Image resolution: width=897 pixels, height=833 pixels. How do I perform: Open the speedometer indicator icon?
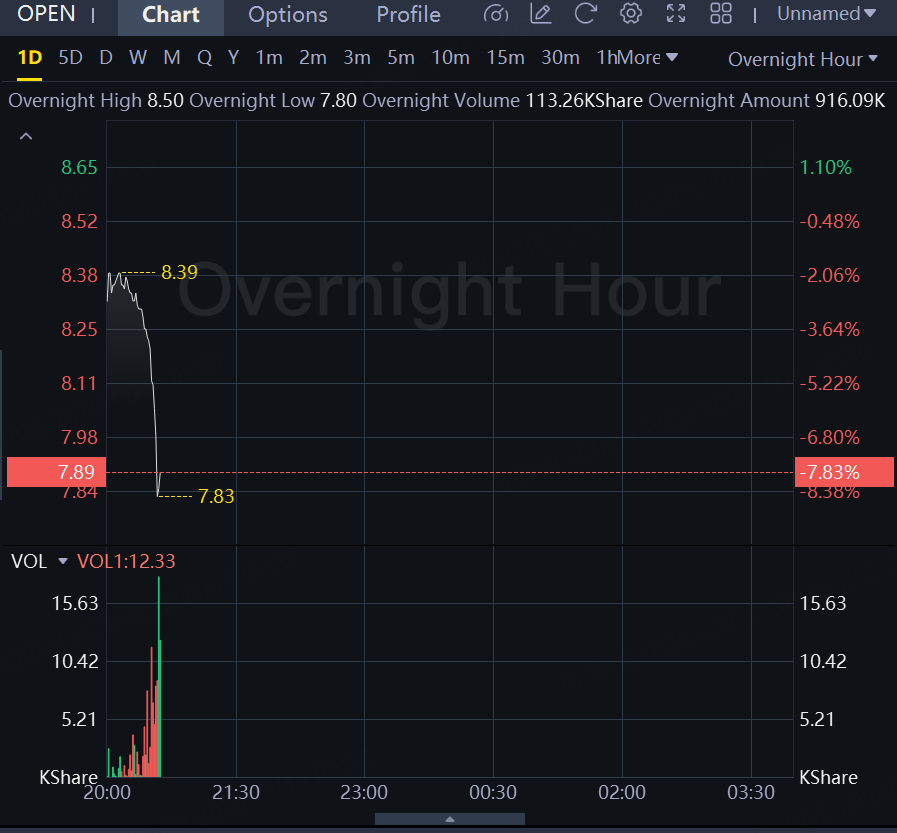pos(495,14)
